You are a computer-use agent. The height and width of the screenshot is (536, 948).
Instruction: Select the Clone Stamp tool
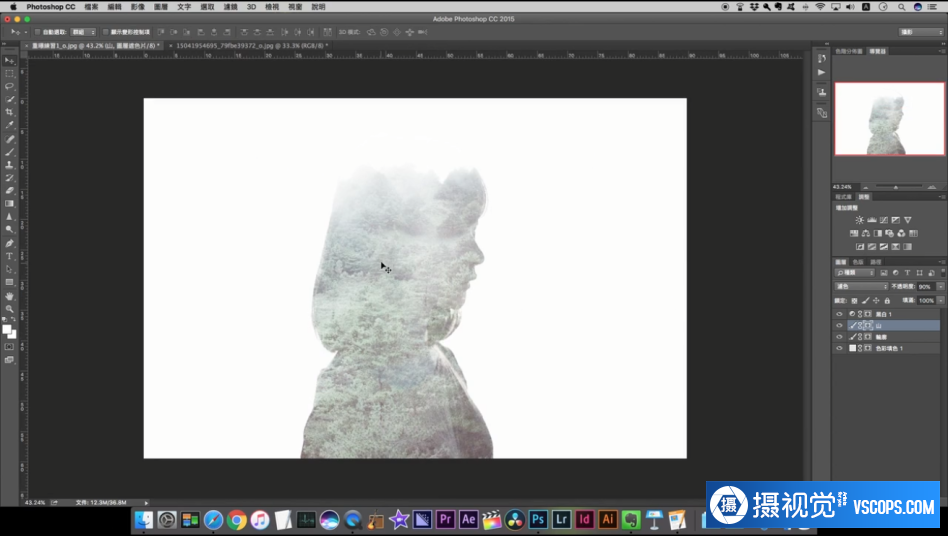point(9,164)
